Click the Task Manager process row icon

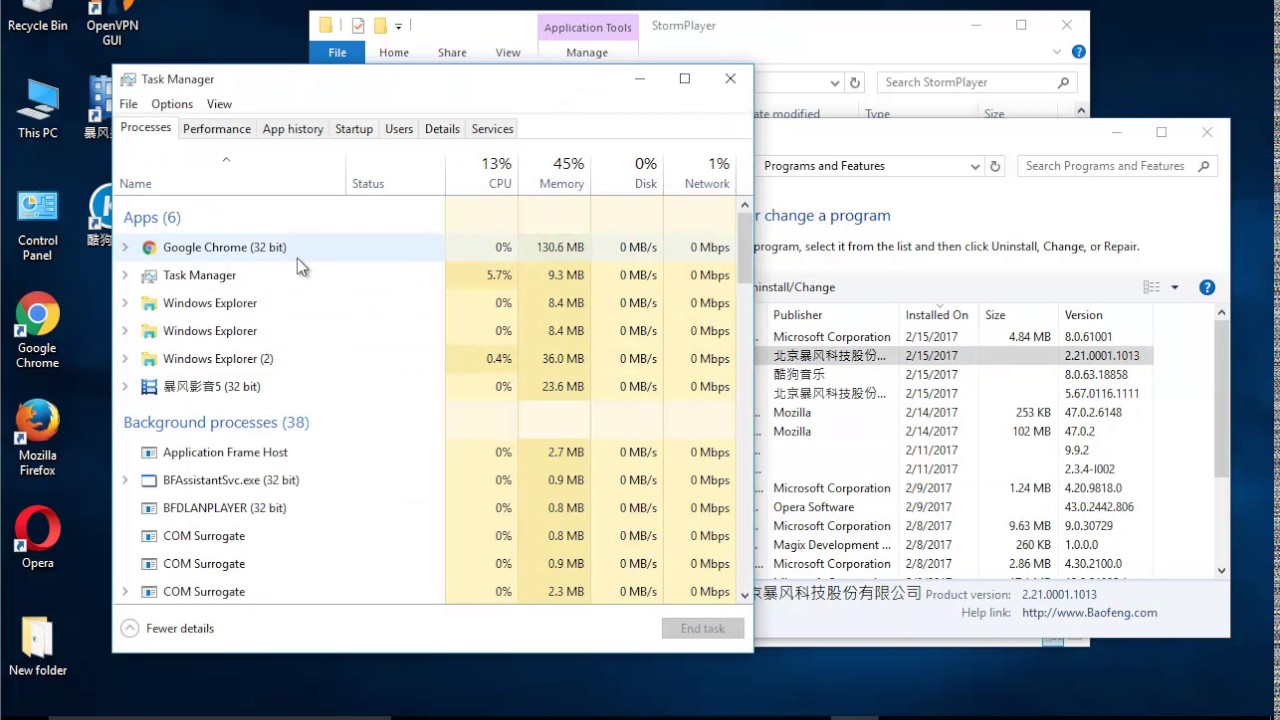click(x=149, y=275)
